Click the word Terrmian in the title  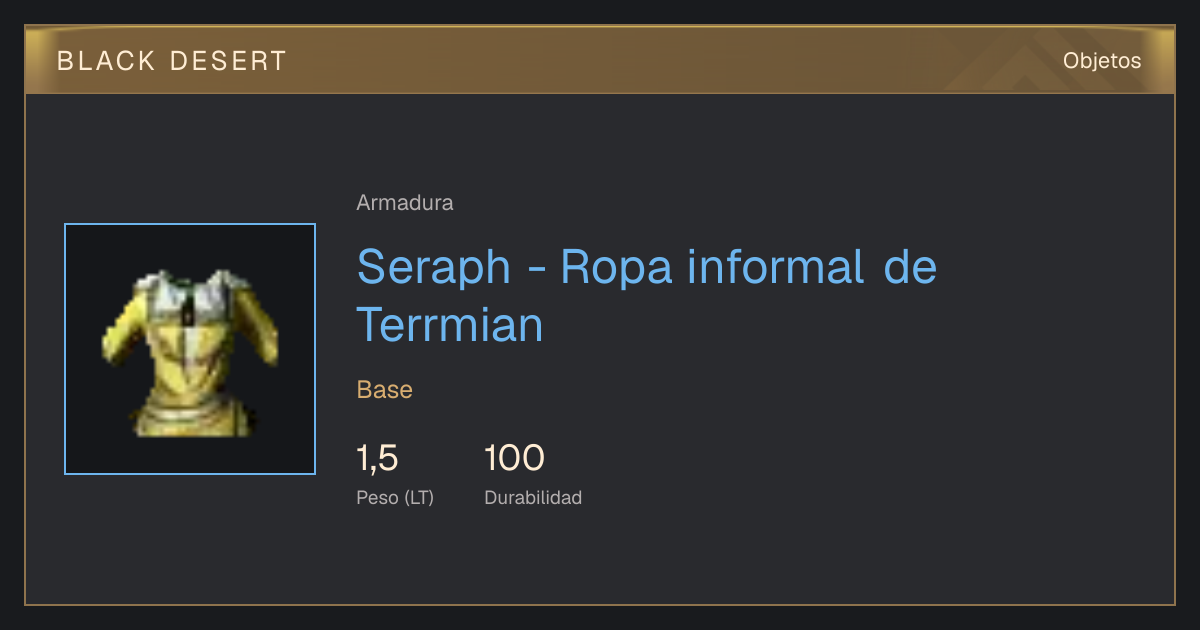(450, 325)
